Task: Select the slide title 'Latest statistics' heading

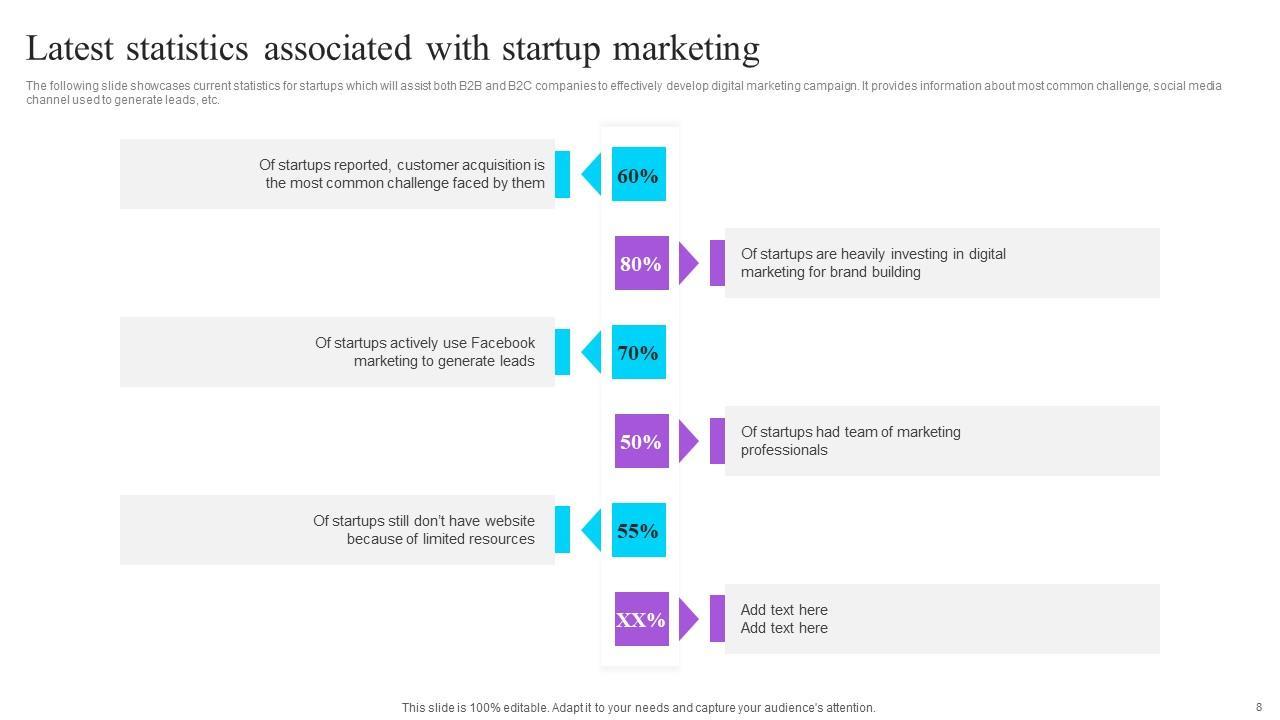Action: coord(393,48)
